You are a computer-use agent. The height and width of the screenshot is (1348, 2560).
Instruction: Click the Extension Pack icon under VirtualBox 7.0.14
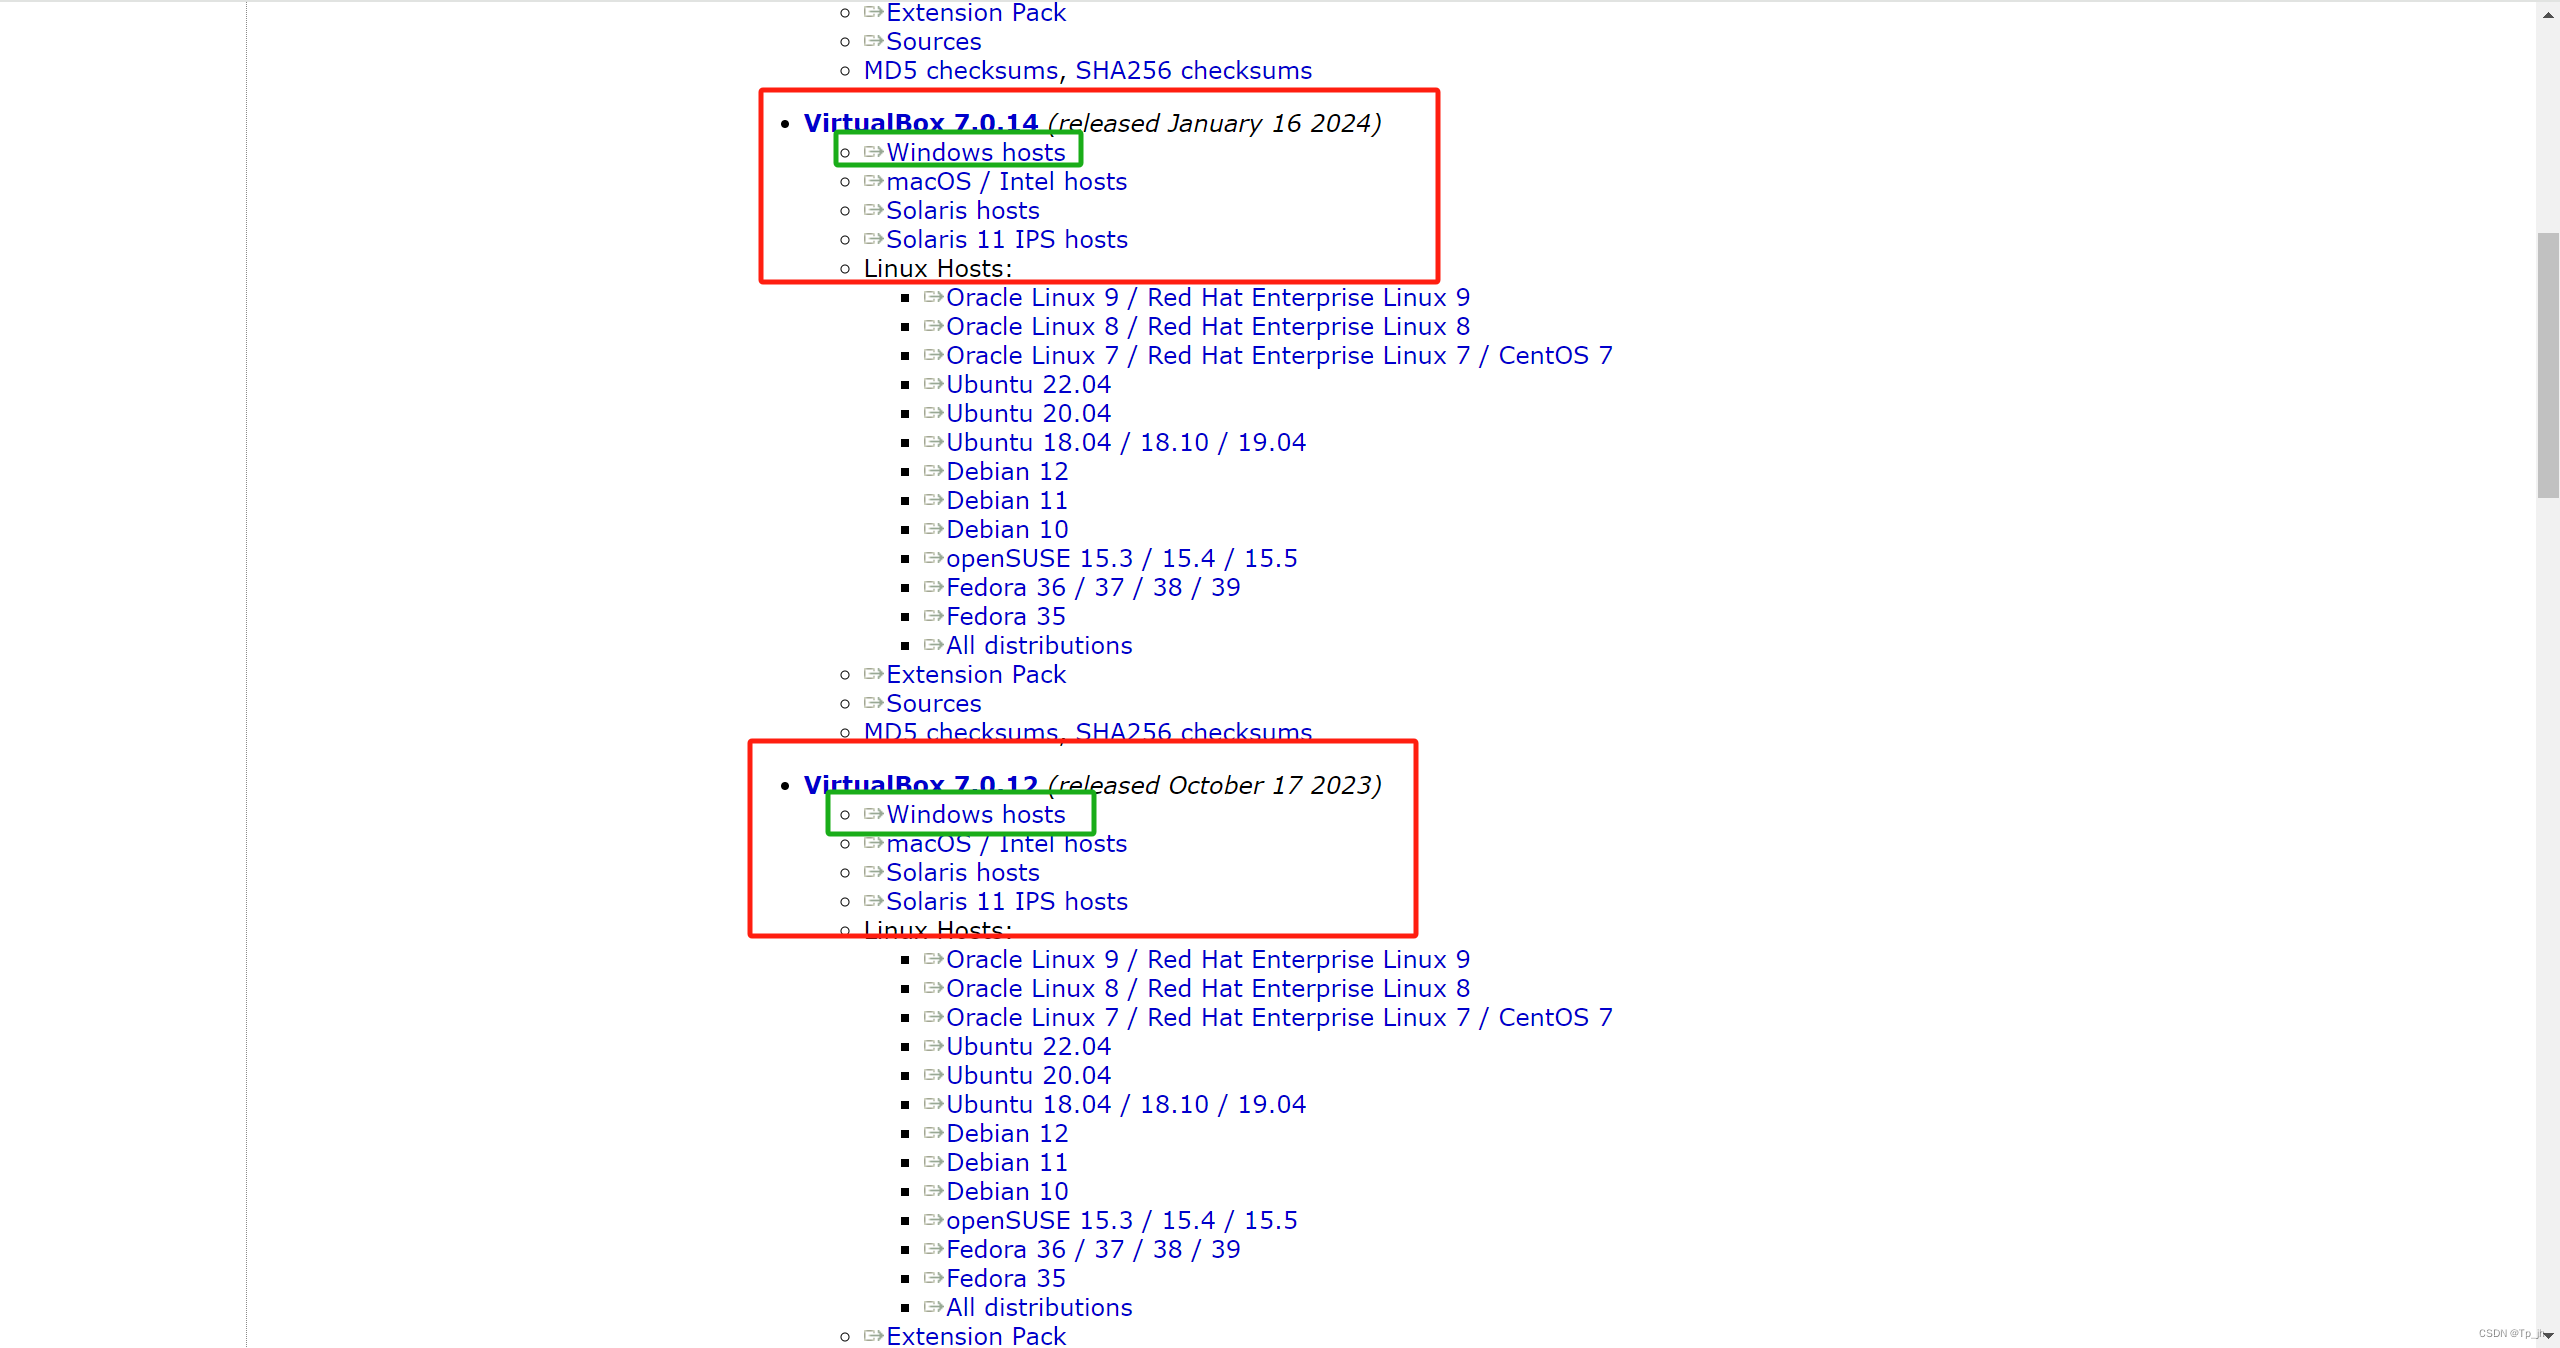tap(874, 674)
